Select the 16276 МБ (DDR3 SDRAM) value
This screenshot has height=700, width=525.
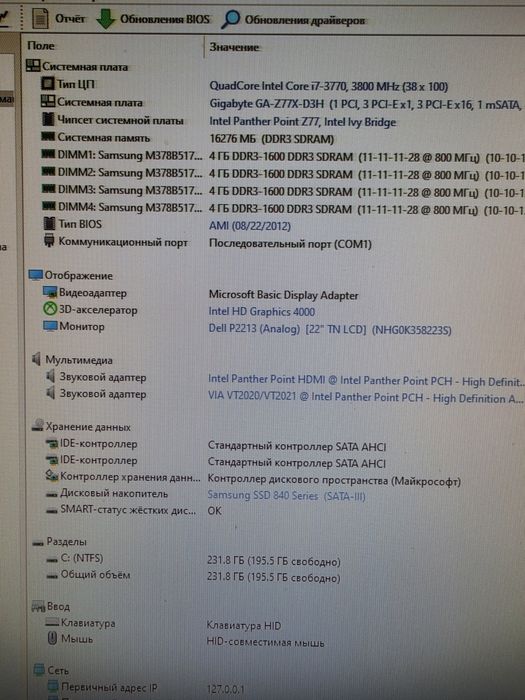(271, 139)
